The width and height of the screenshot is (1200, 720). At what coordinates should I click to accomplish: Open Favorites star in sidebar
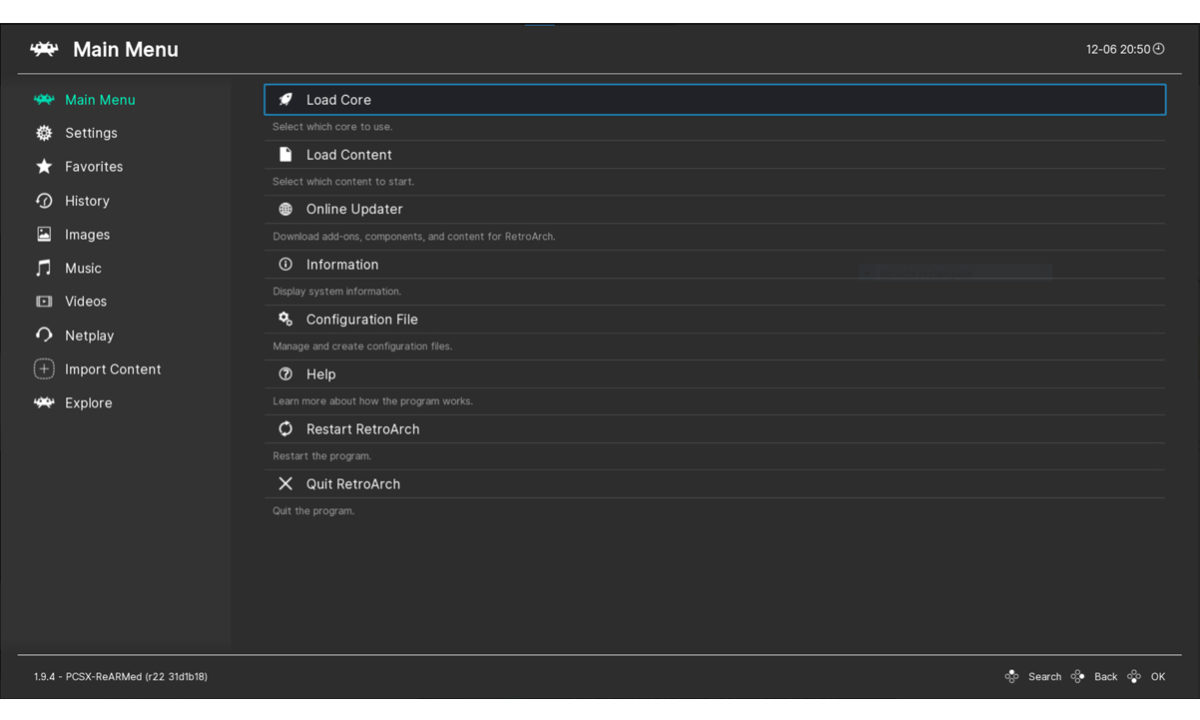click(x=44, y=167)
